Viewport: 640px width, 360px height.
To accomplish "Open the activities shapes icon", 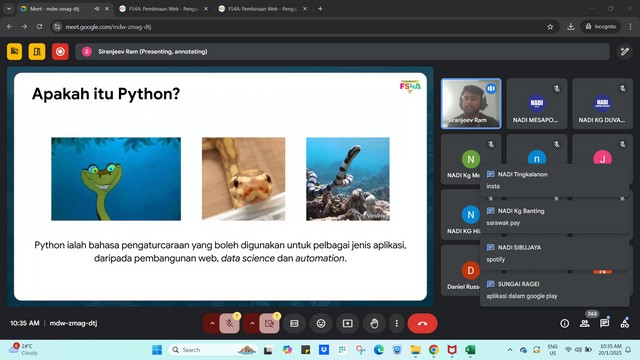I will tap(624, 324).
